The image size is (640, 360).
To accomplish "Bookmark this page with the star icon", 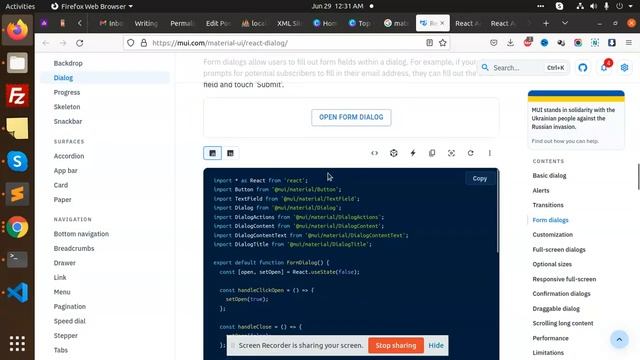I will coord(442,43).
